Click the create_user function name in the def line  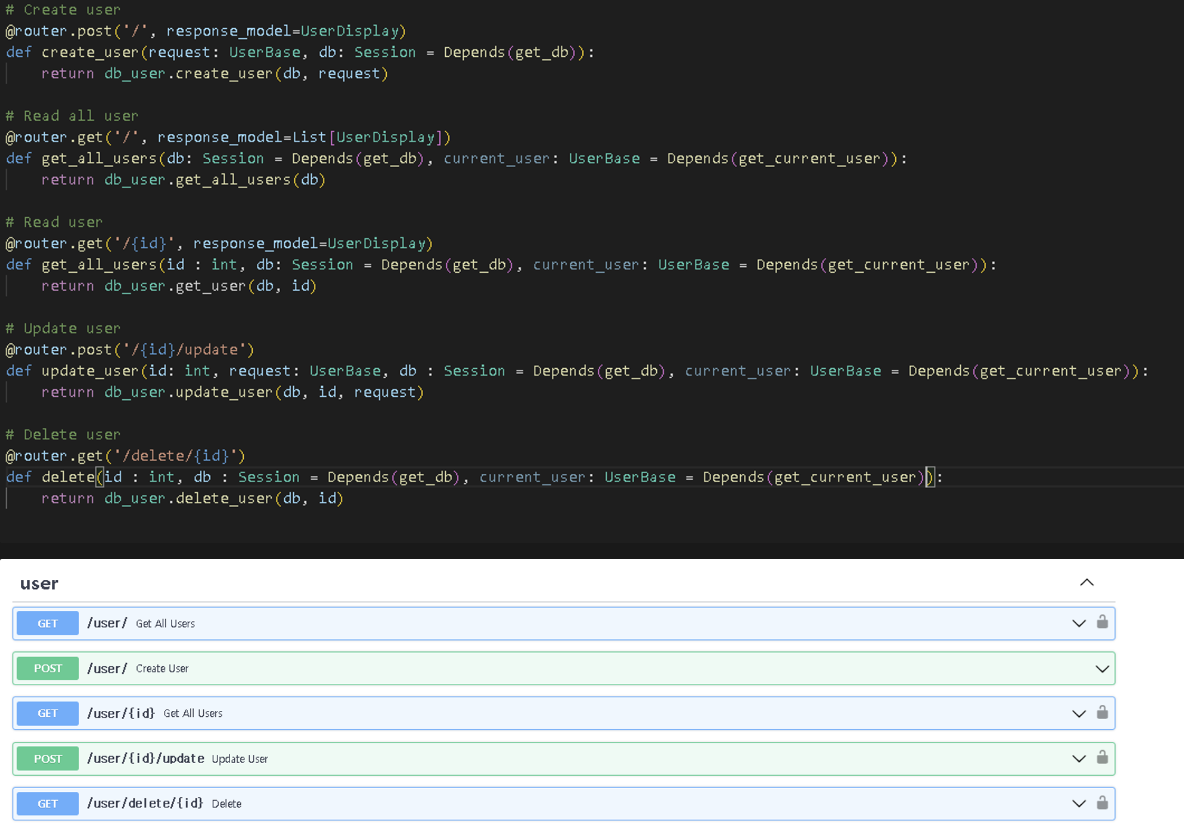click(90, 52)
